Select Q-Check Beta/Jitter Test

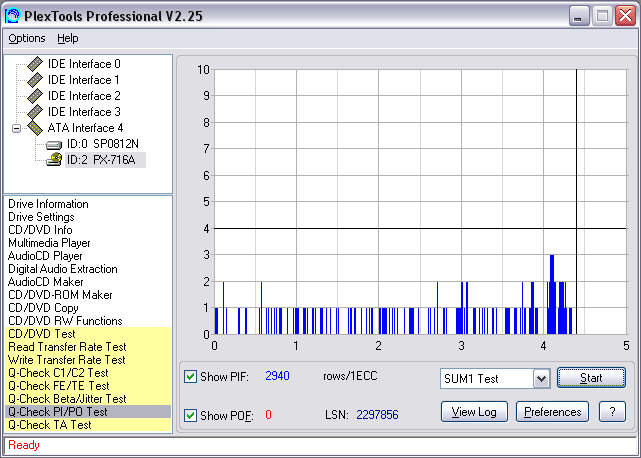(x=88, y=399)
